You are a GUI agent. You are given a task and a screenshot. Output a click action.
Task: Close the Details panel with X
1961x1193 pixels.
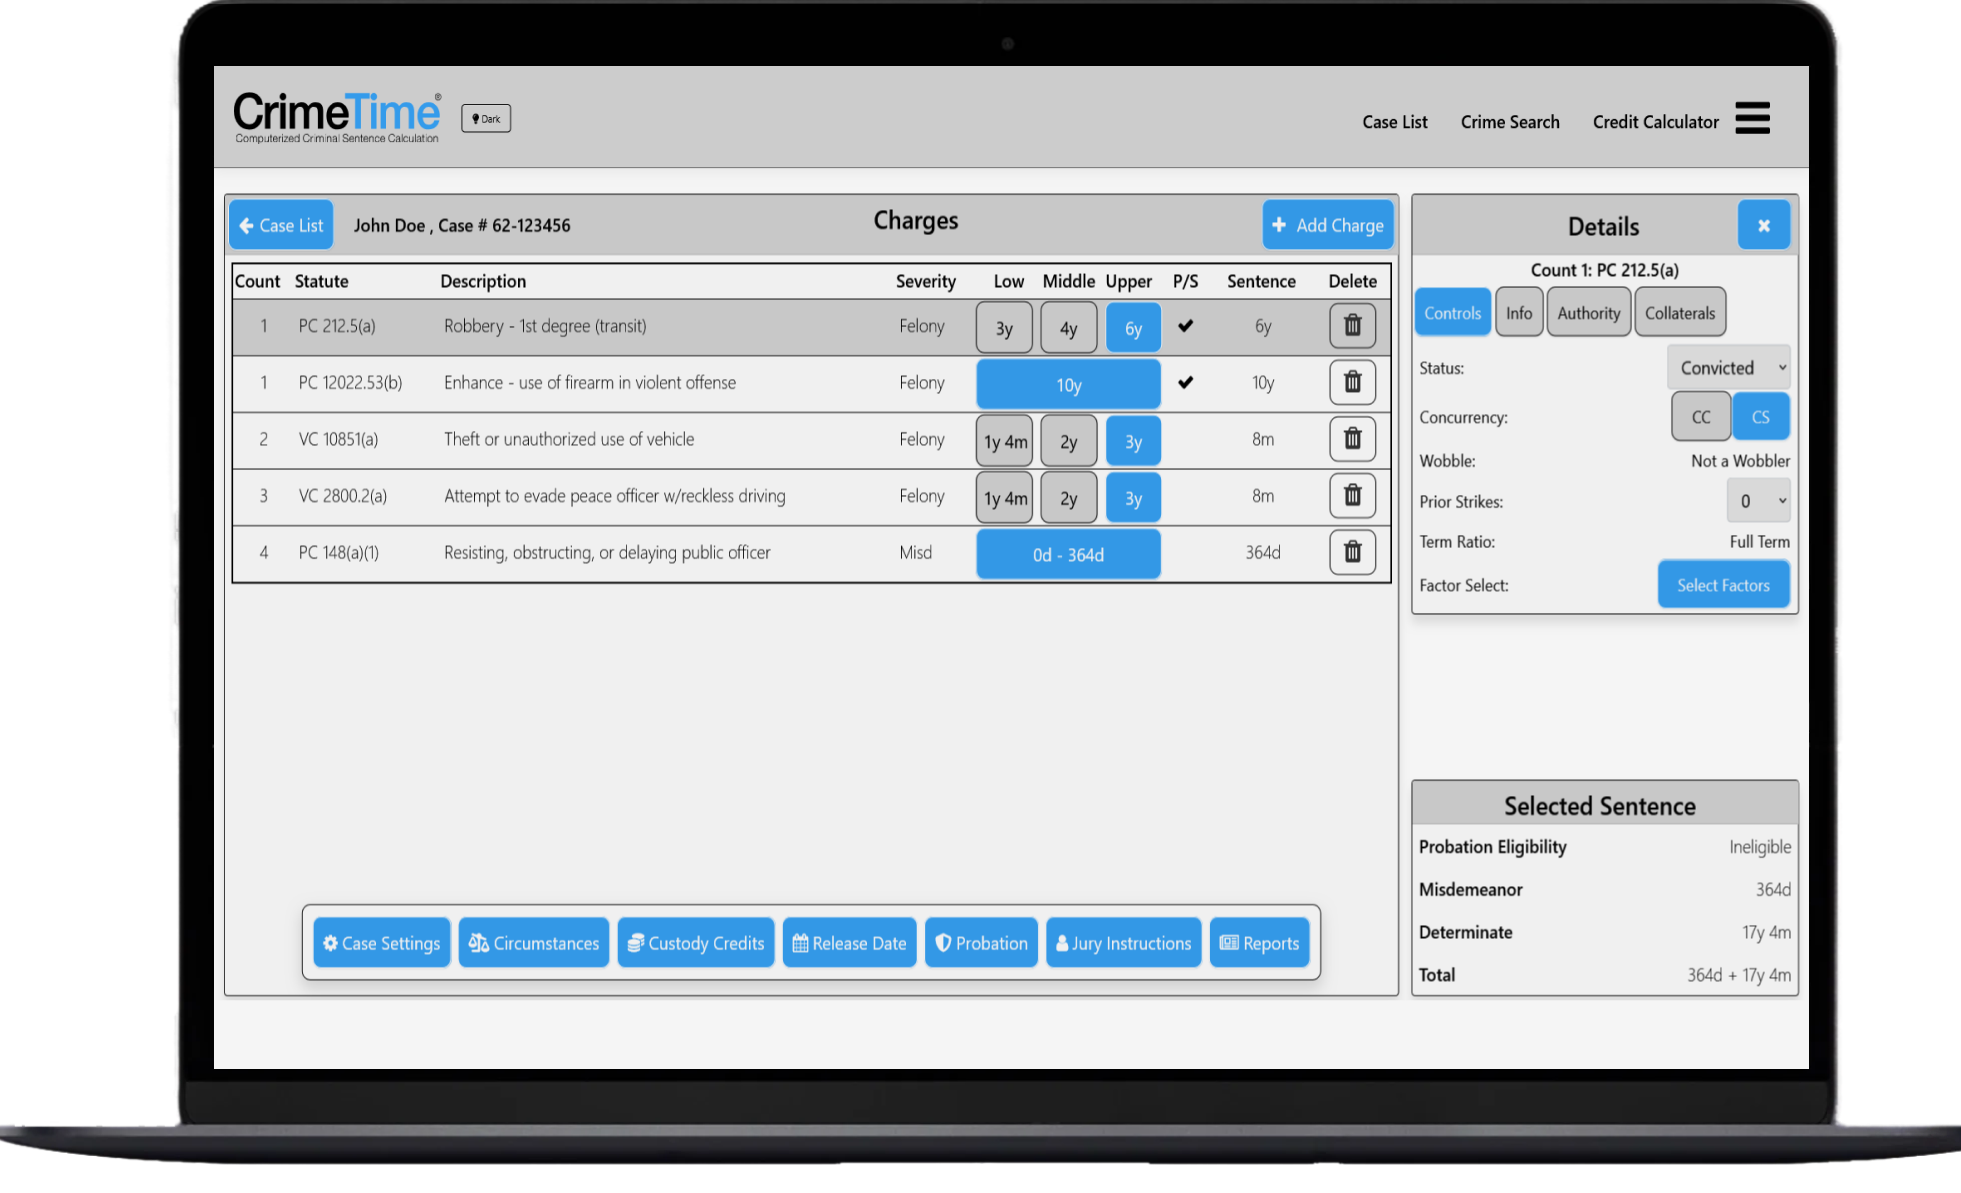coord(1763,226)
